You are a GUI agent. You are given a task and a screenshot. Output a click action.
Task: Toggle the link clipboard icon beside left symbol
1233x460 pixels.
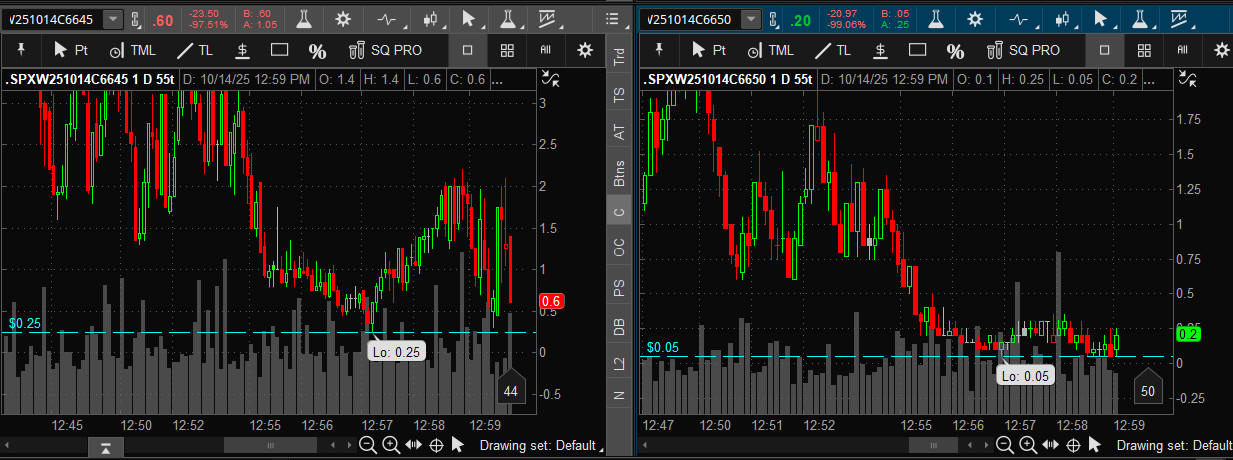[137, 19]
